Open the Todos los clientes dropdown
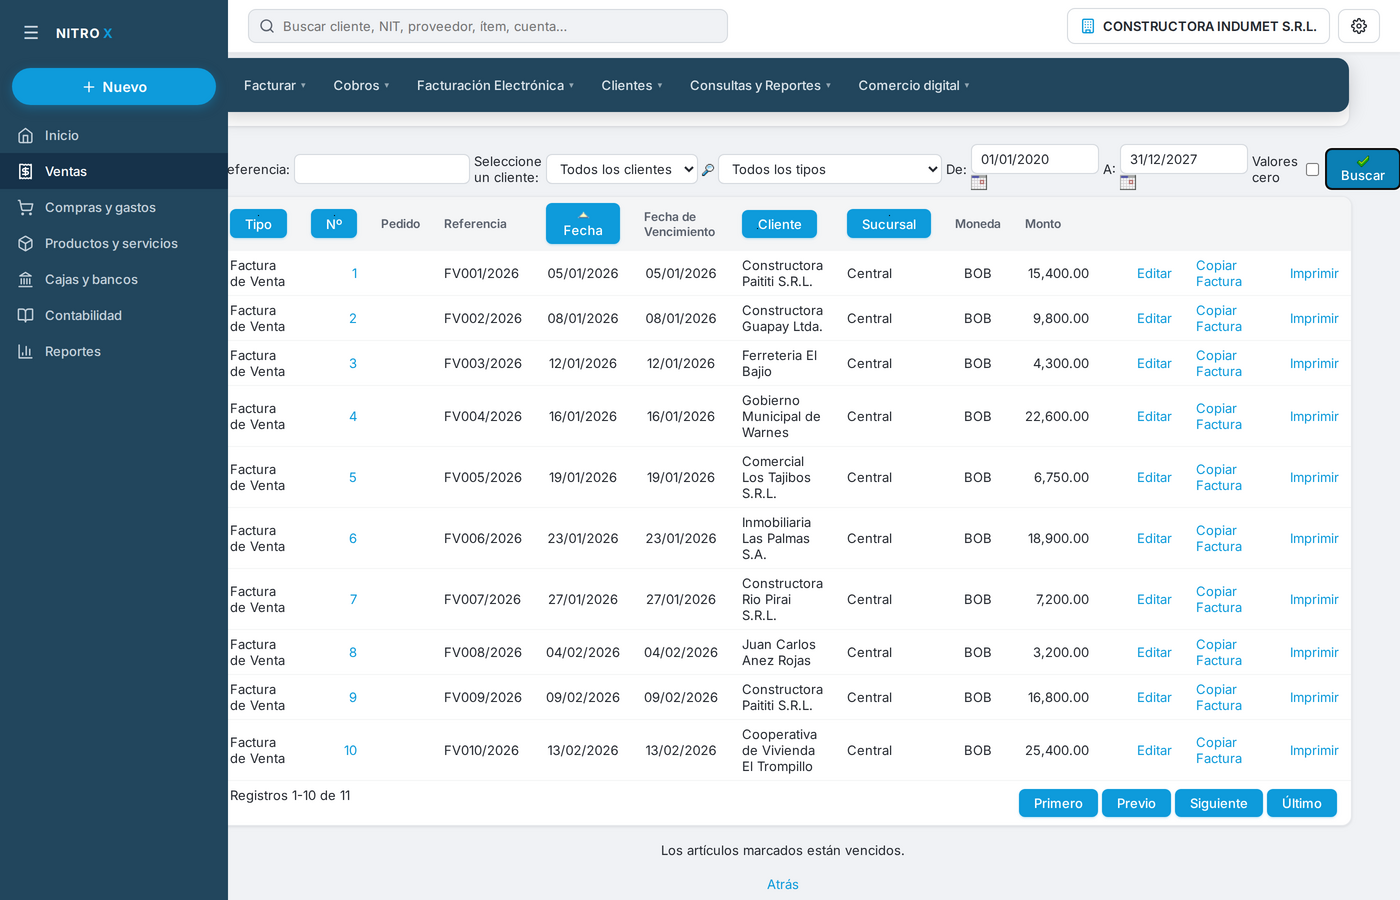The height and width of the screenshot is (900, 1400). (x=622, y=169)
